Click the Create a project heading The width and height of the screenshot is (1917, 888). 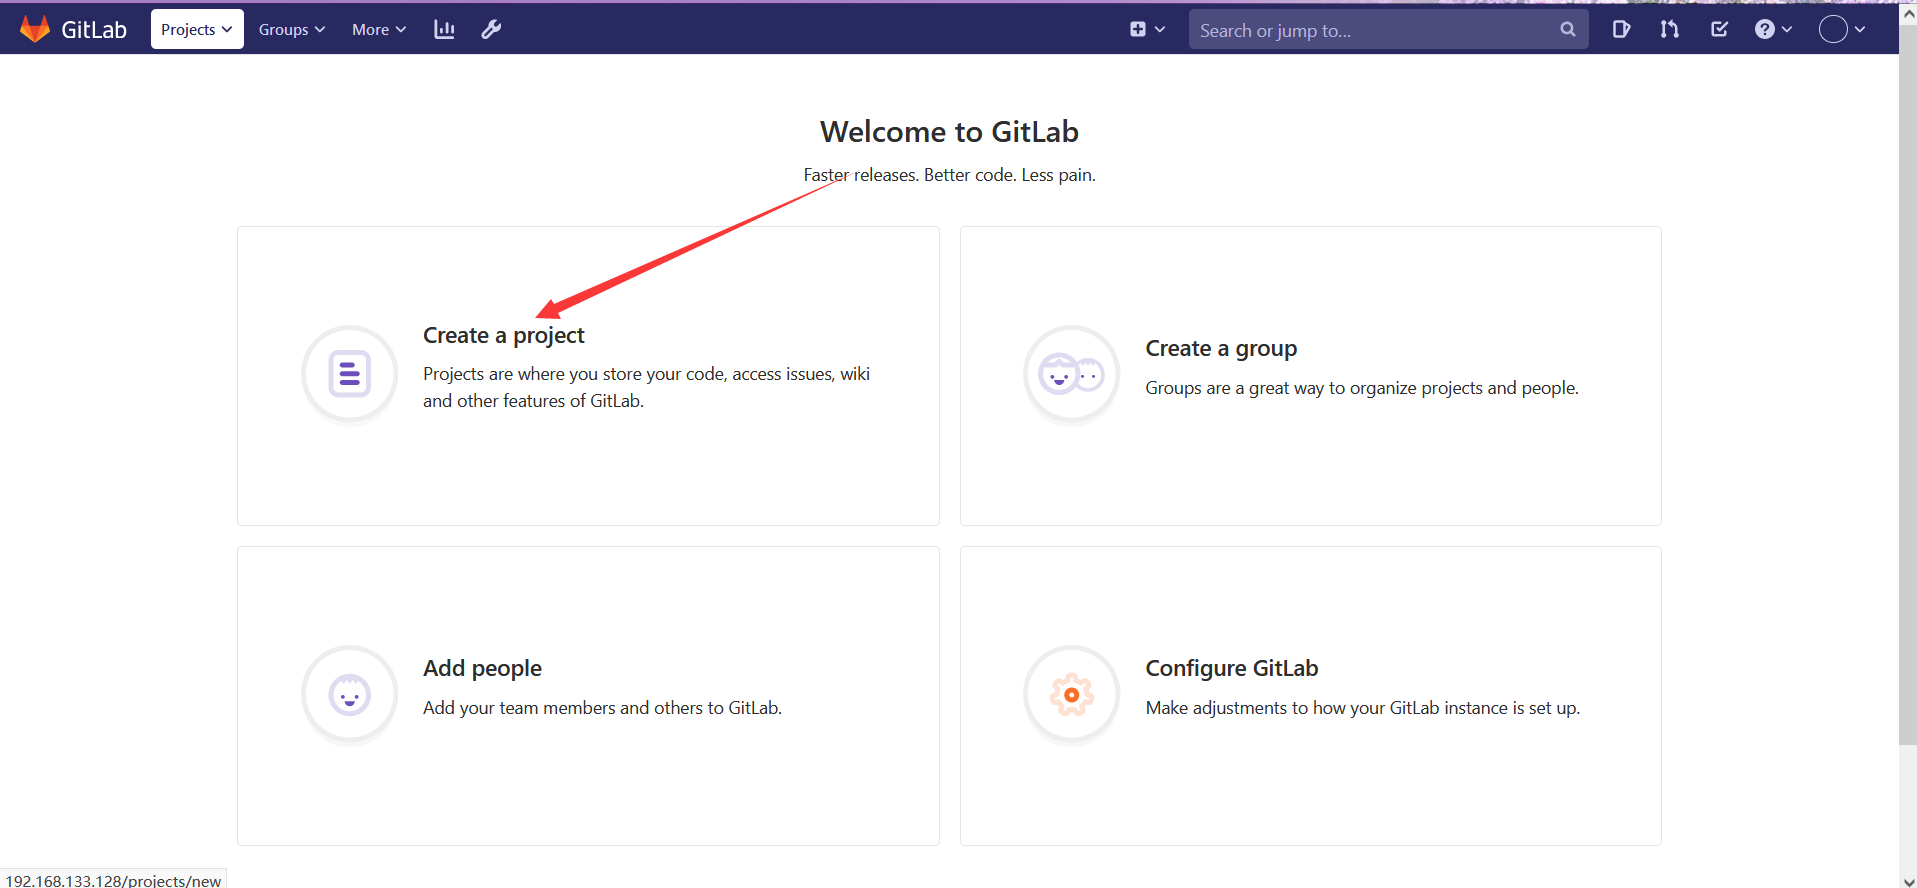click(x=503, y=335)
